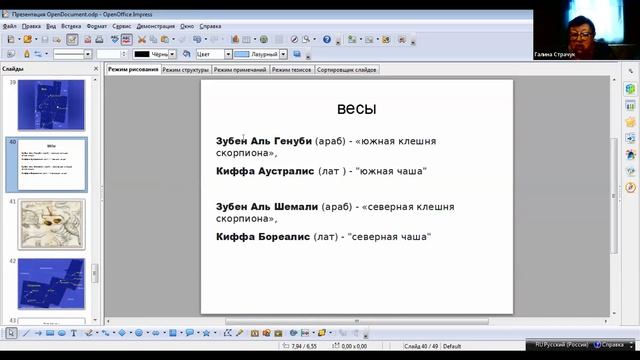Click the New document icon
Screen dimensions: 640x360
(x=11, y=40)
